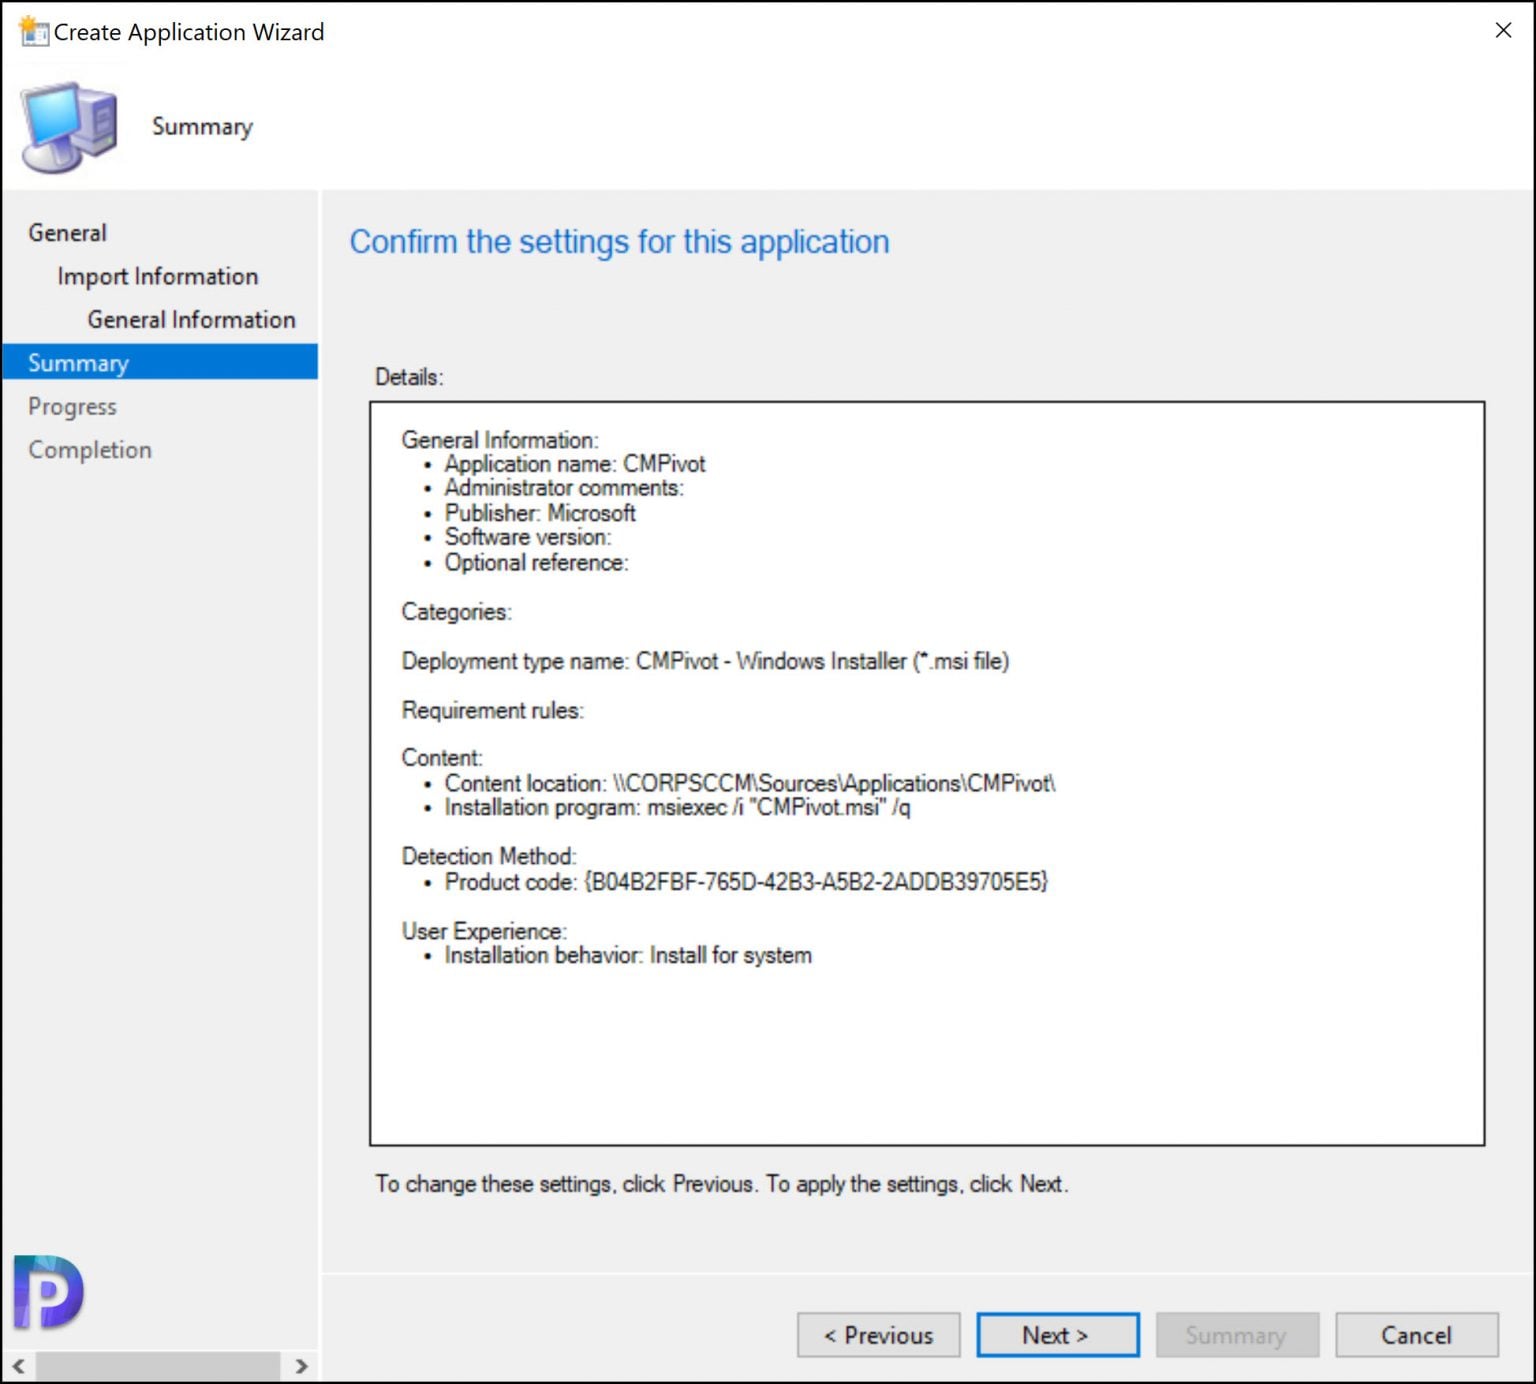
Task: Click the Administrator comments line
Action: 564,488
